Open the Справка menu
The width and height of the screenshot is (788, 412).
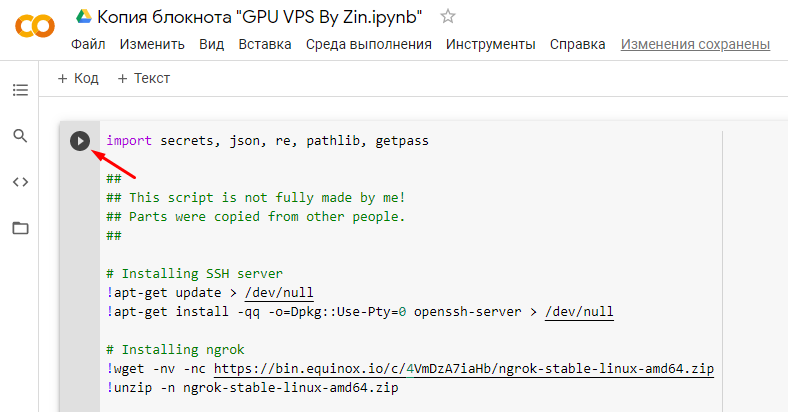[578, 44]
